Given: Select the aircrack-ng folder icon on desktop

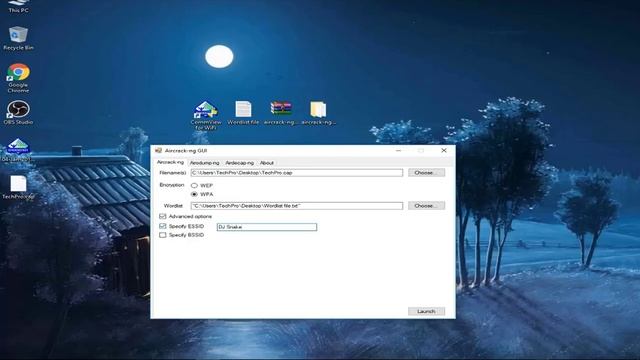Looking at the screenshot, I should 318,113.
